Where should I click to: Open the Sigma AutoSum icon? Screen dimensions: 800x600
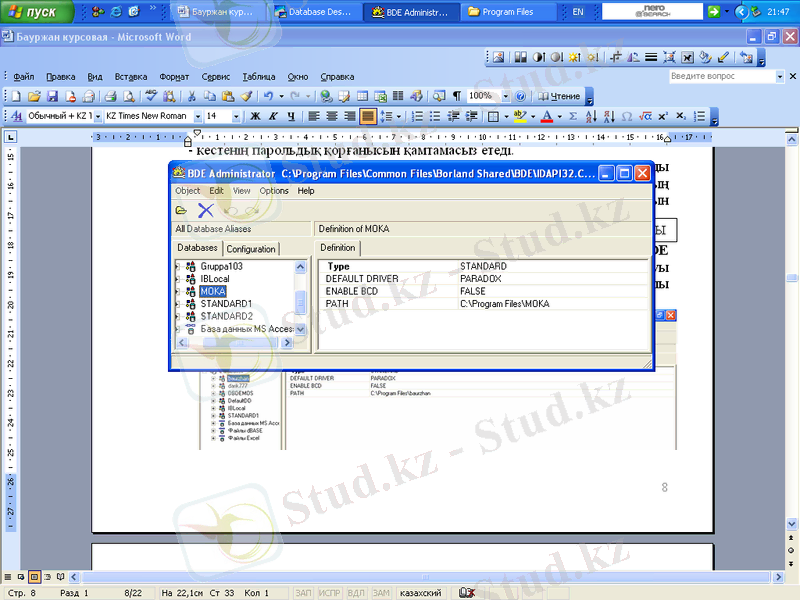pyautogui.click(x=573, y=116)
